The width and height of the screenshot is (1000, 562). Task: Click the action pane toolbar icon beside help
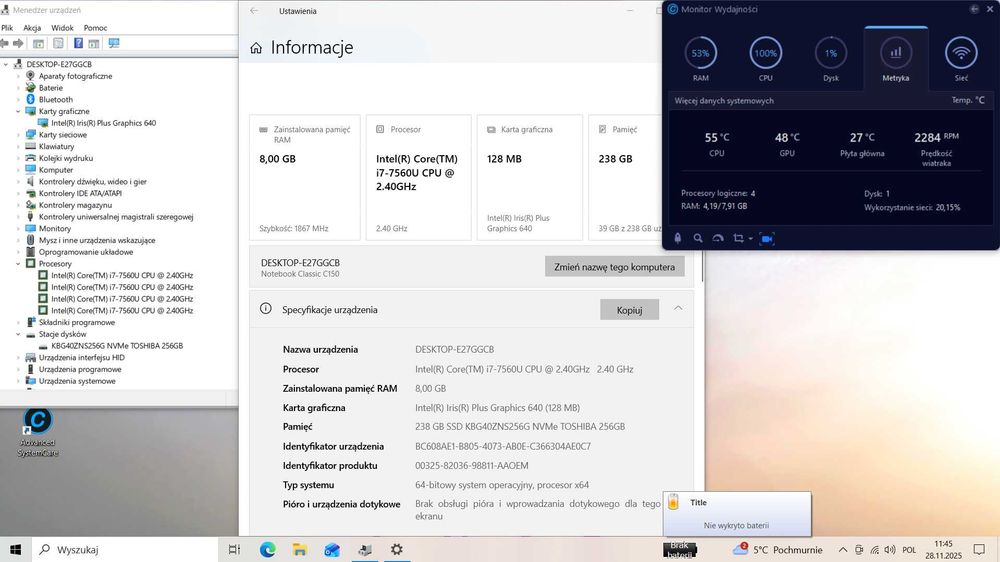click(94, 43)
